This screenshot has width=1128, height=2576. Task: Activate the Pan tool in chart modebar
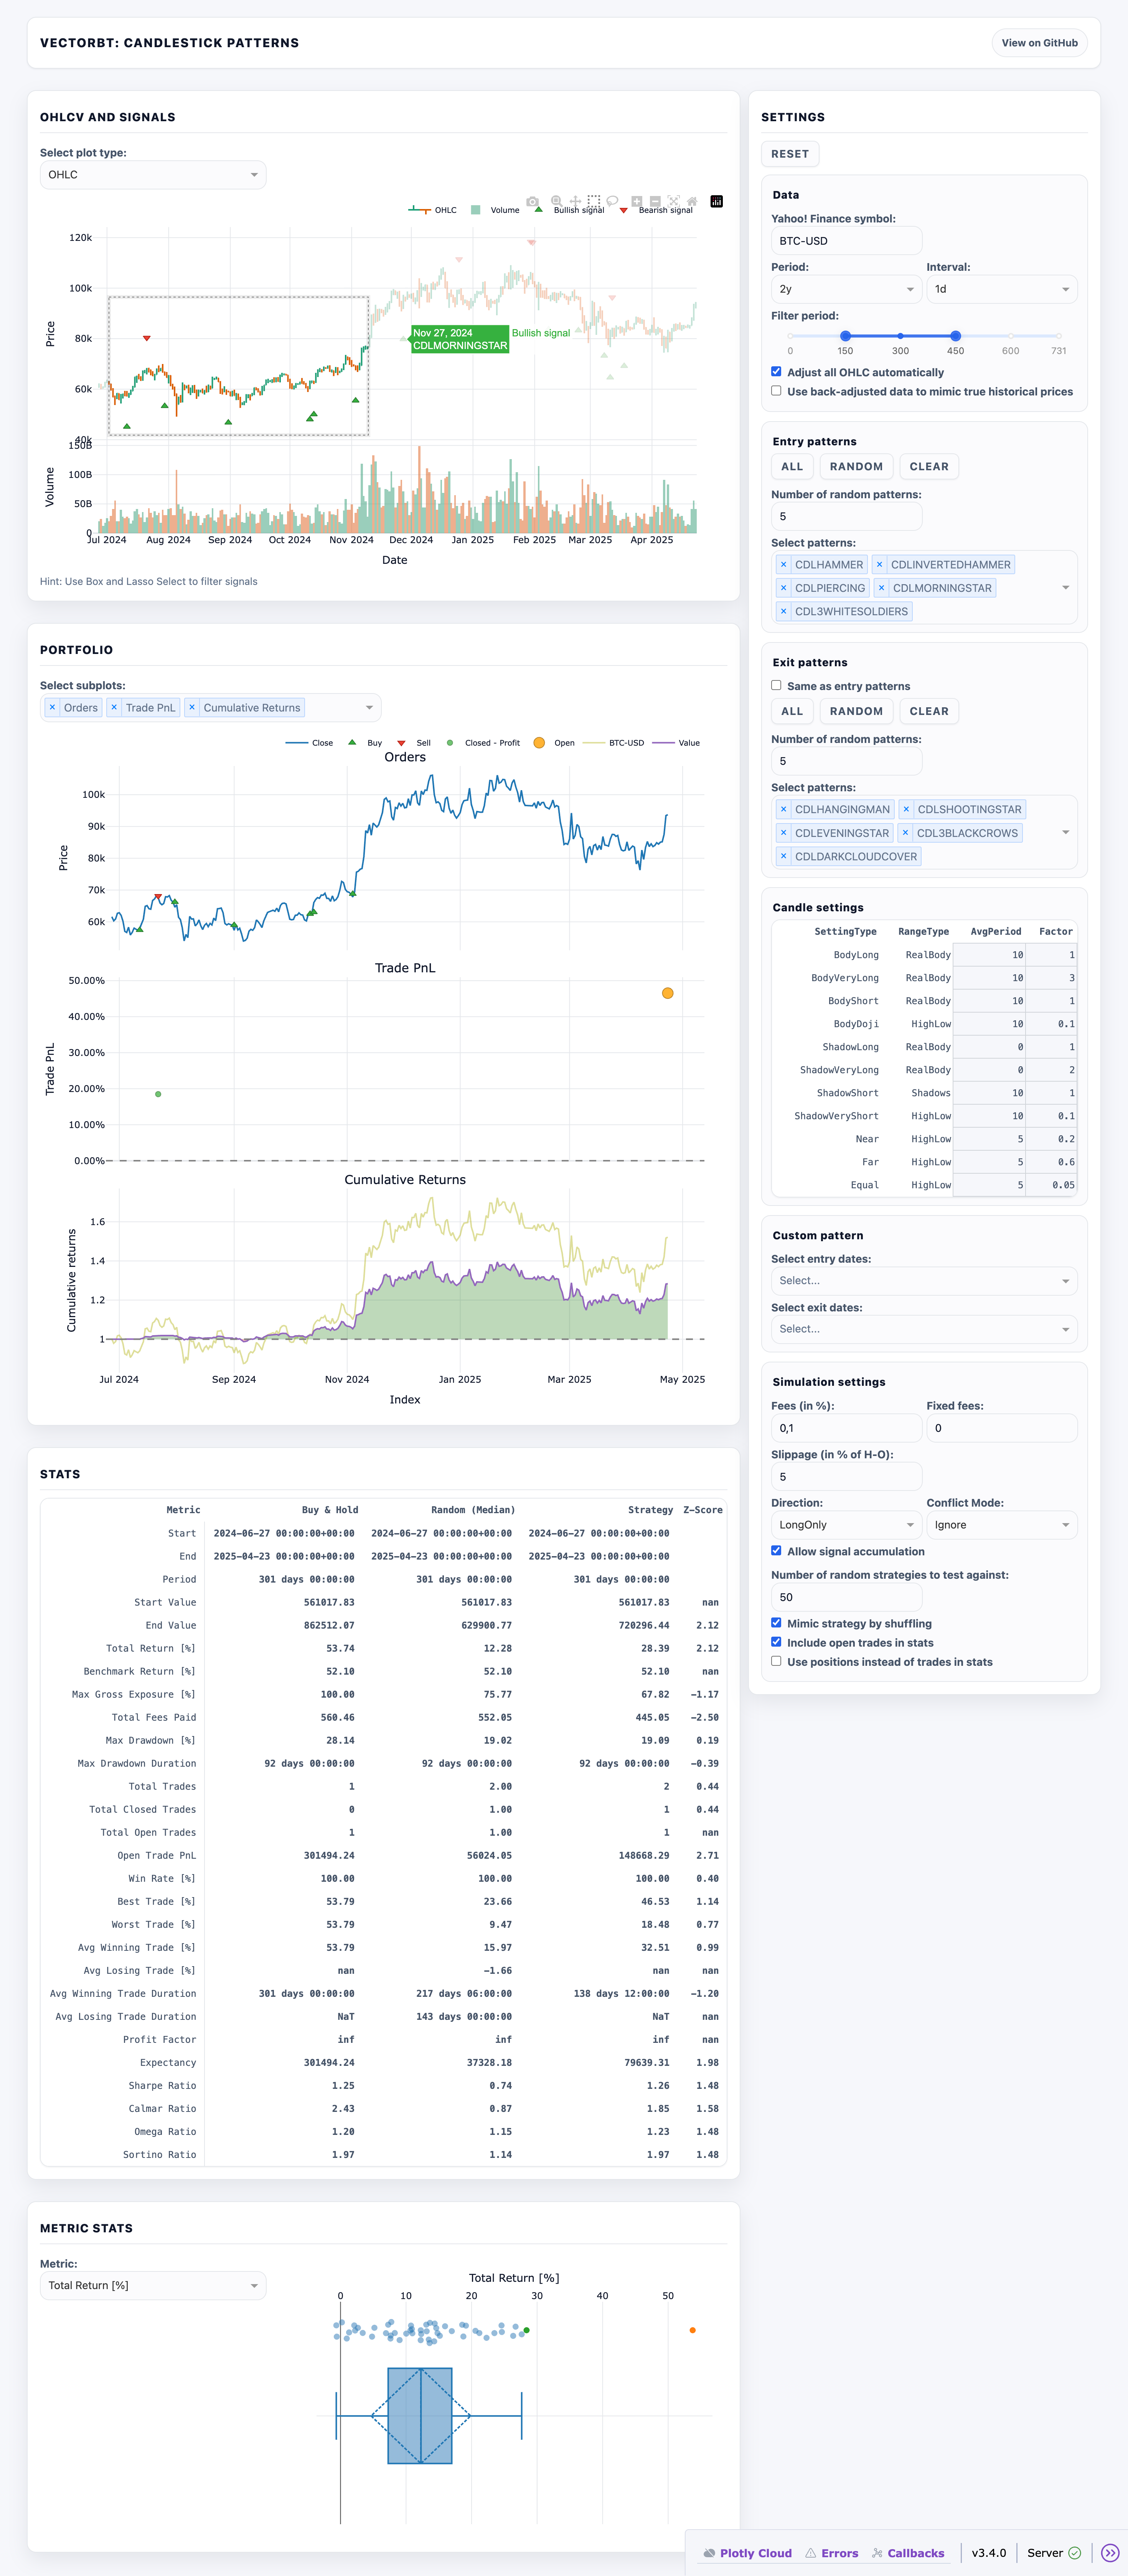pos(575,201)
